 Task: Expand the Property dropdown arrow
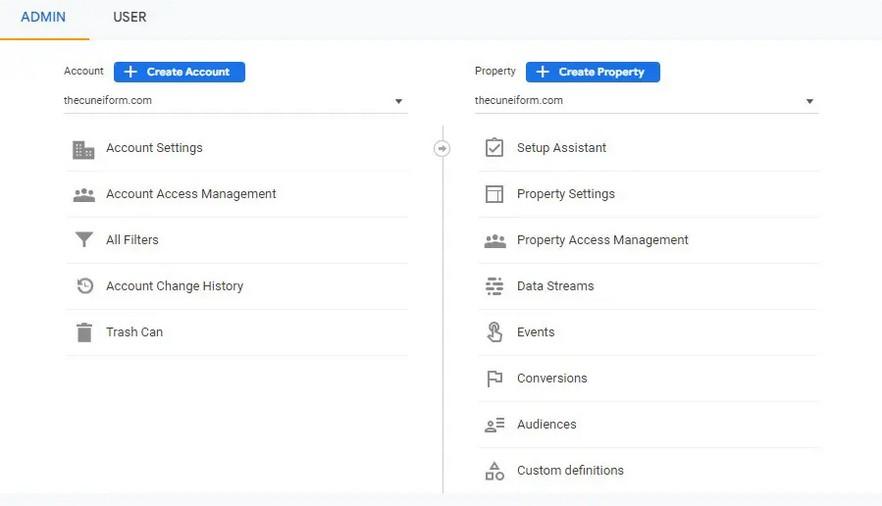[809, 101]
